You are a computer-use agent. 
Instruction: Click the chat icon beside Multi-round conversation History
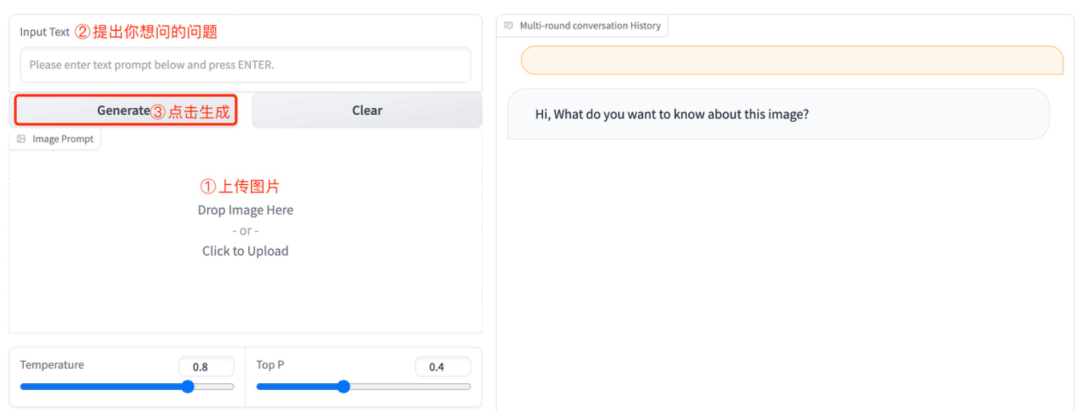508,25
